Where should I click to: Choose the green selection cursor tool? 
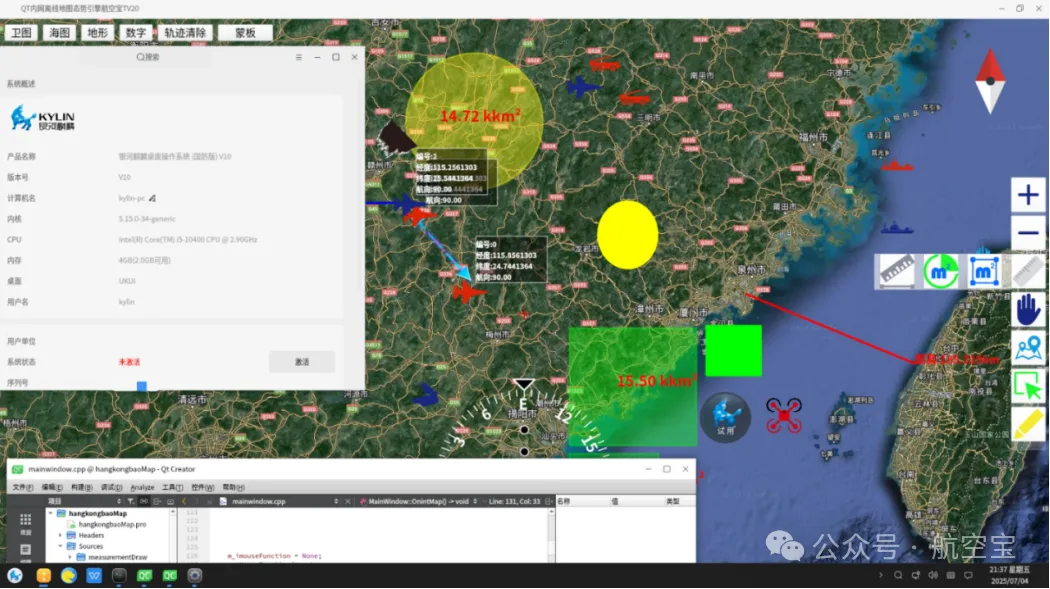tap(1028, 386)
